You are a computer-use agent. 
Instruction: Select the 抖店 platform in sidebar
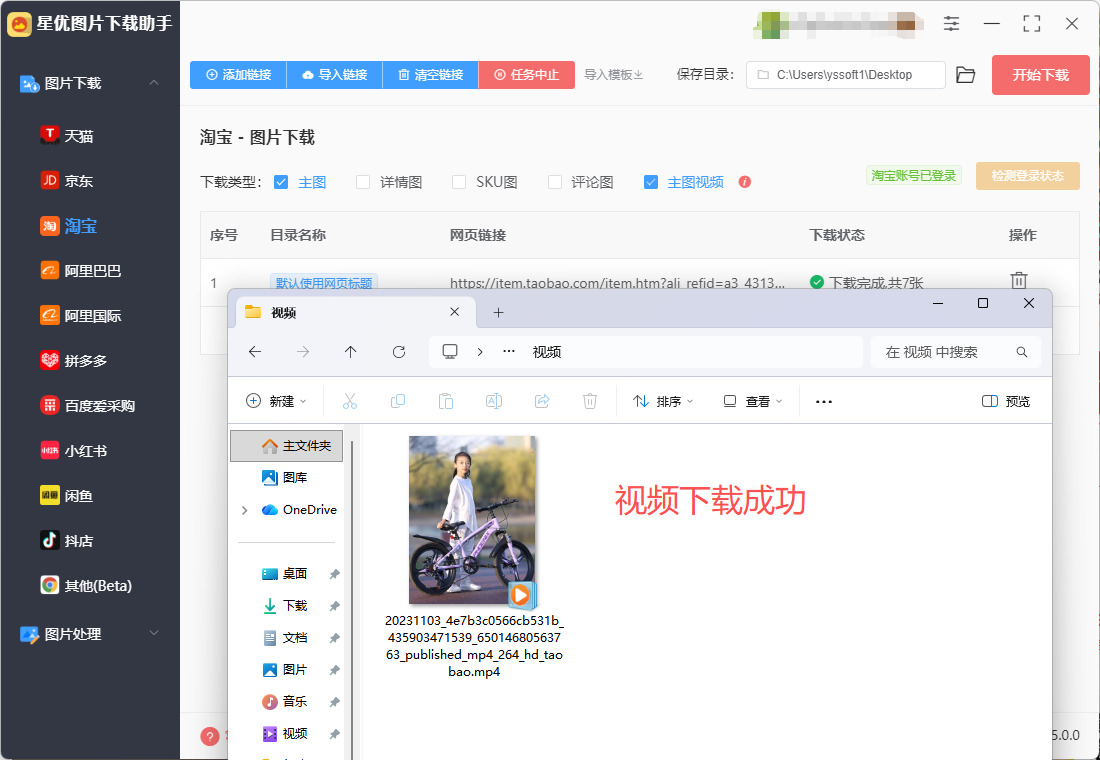click(79, 540)
